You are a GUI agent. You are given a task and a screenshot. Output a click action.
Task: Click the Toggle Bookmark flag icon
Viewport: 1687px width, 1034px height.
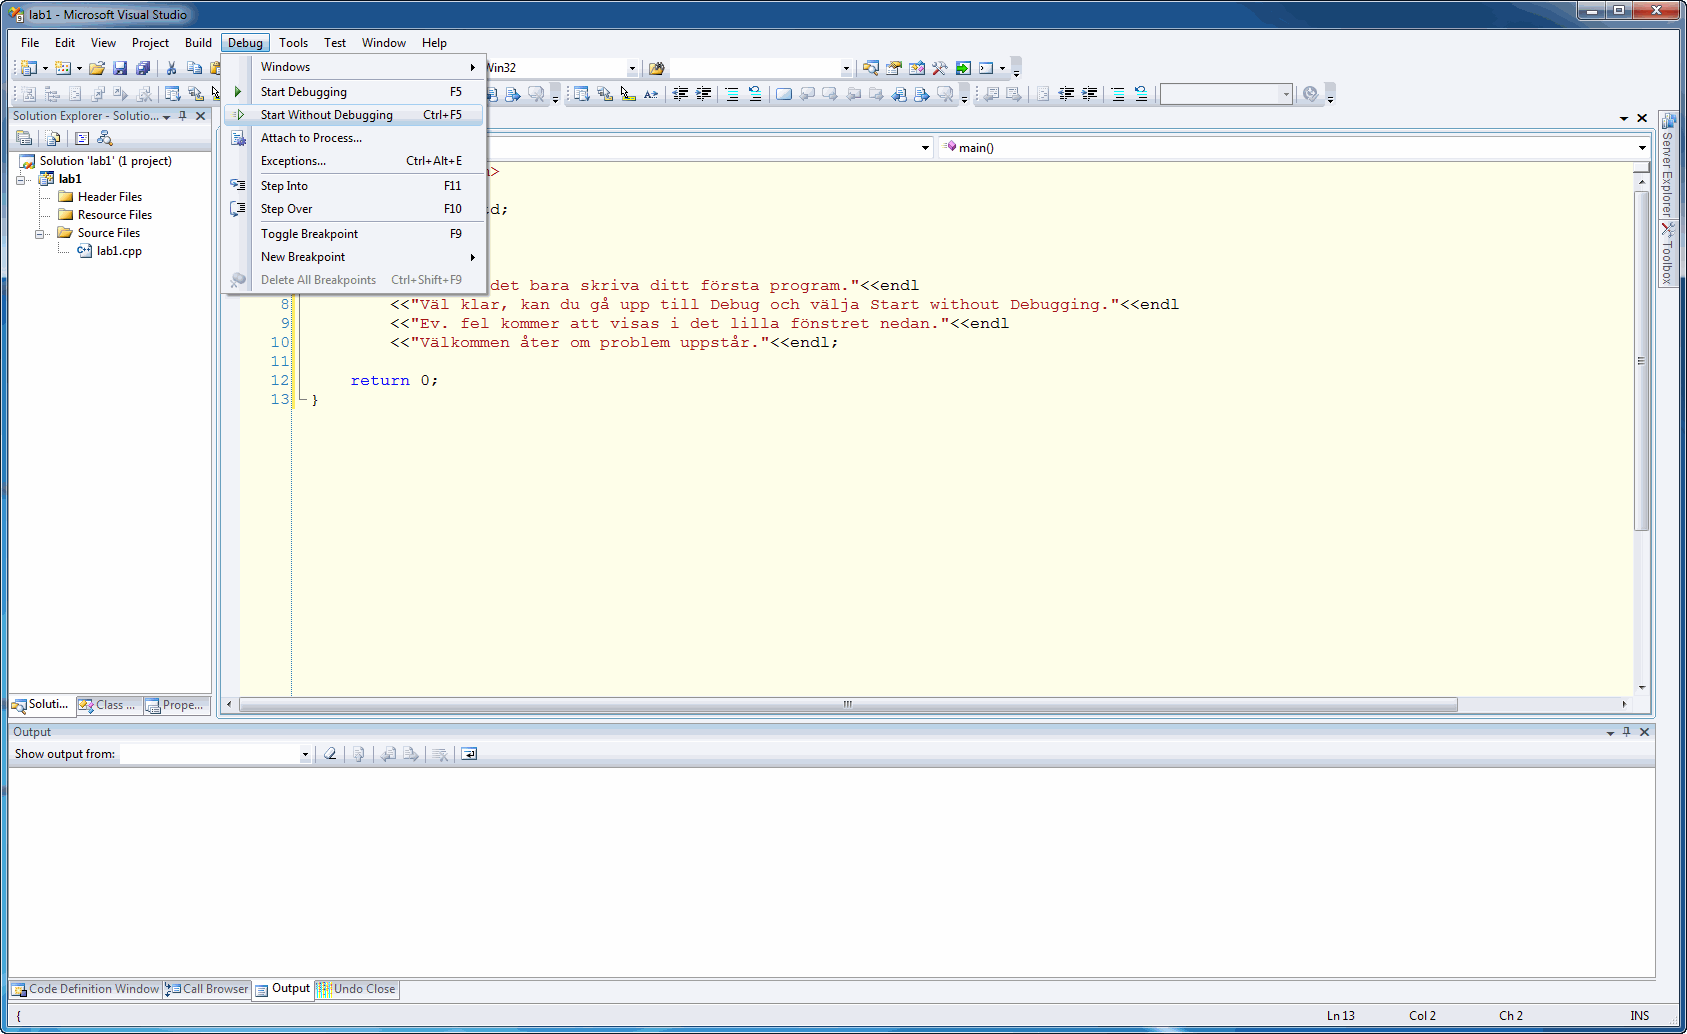(x=784, y=94)
